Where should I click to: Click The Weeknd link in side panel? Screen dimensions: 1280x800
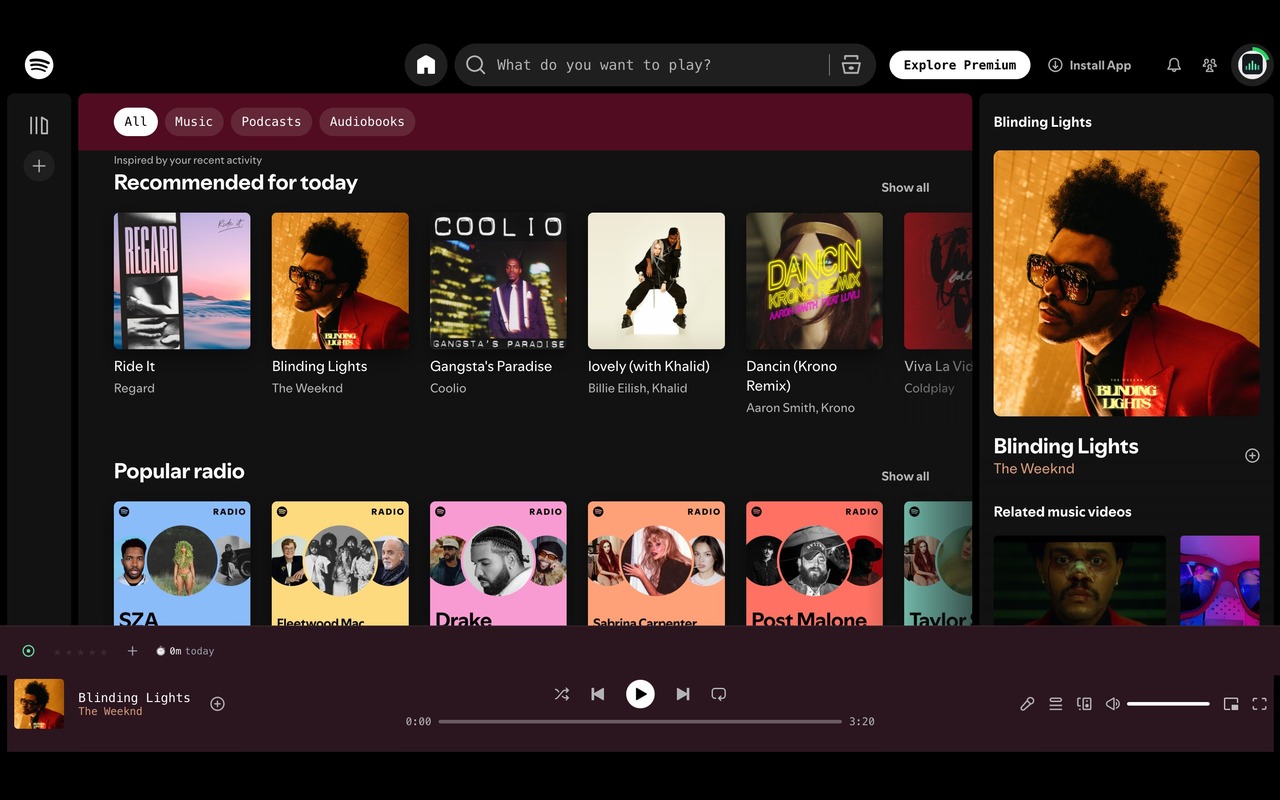pyautogui.click(x=1034, y=468)
